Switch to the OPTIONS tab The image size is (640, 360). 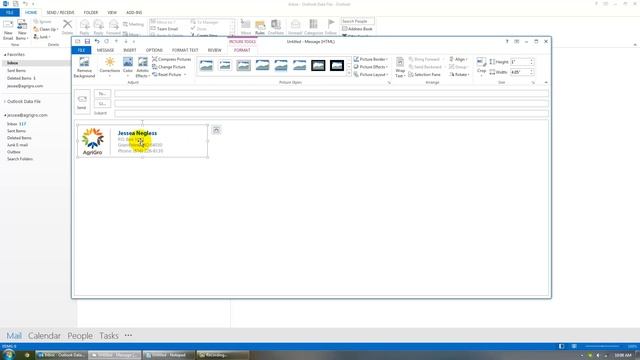(154, 50)
